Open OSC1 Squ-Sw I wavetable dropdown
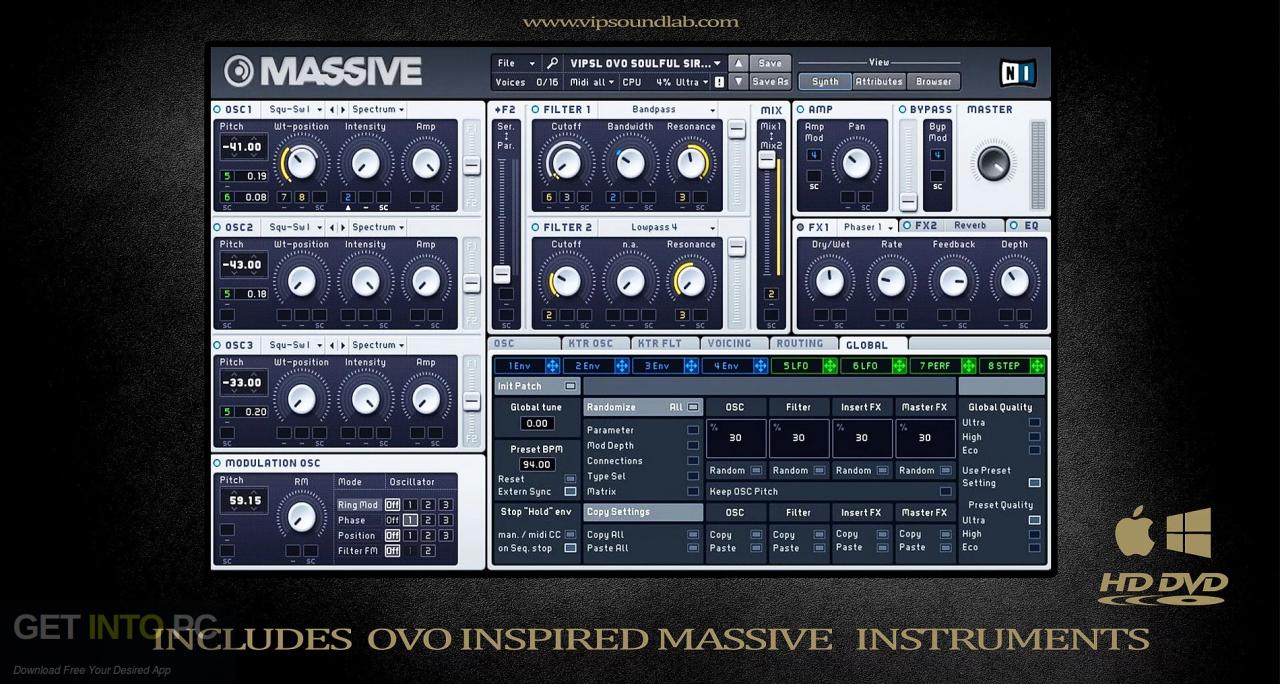The image size is (1280, 684). pos(296,109)
